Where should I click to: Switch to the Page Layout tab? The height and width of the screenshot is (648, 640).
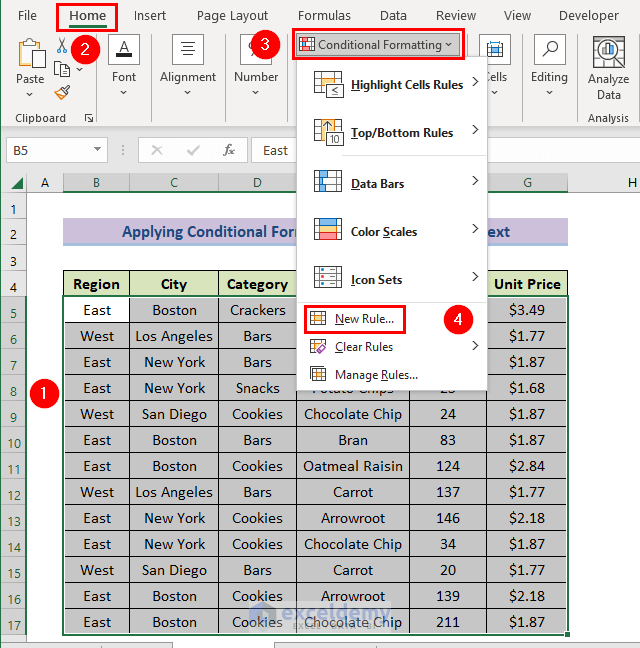(232, 16)
